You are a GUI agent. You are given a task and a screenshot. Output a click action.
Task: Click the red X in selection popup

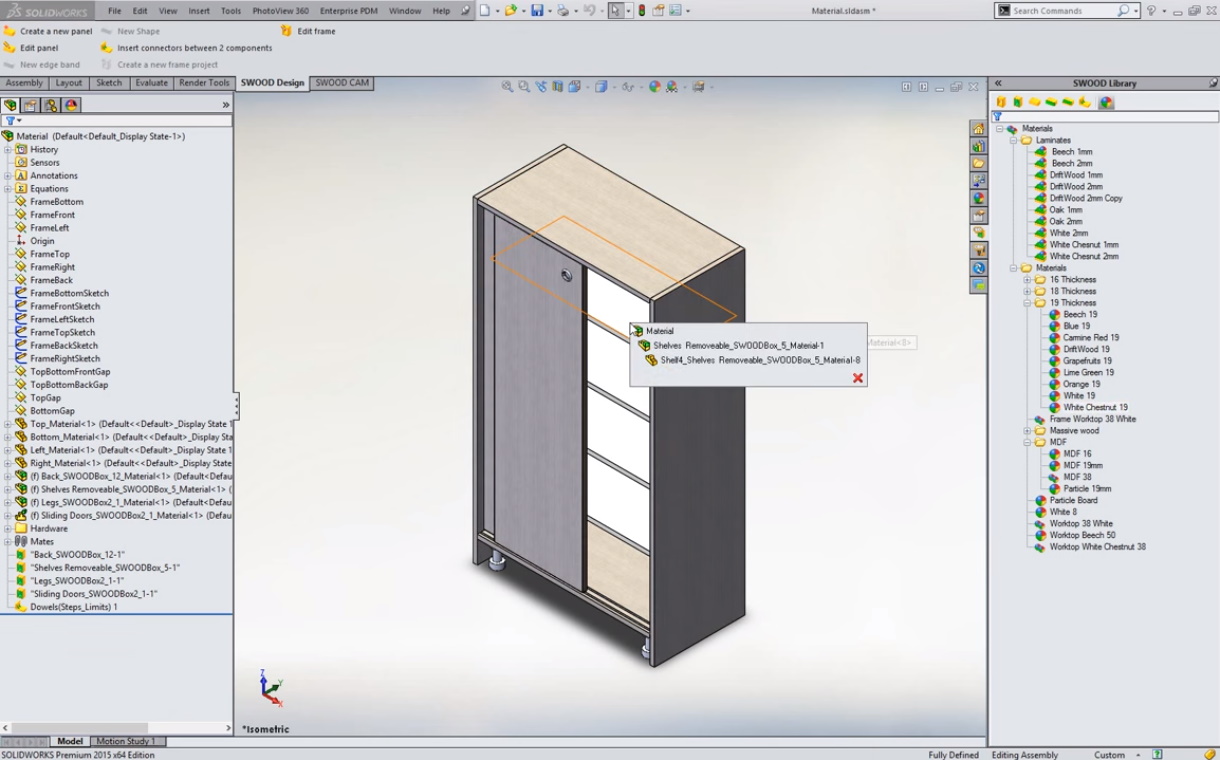click(x=857, y=378)
